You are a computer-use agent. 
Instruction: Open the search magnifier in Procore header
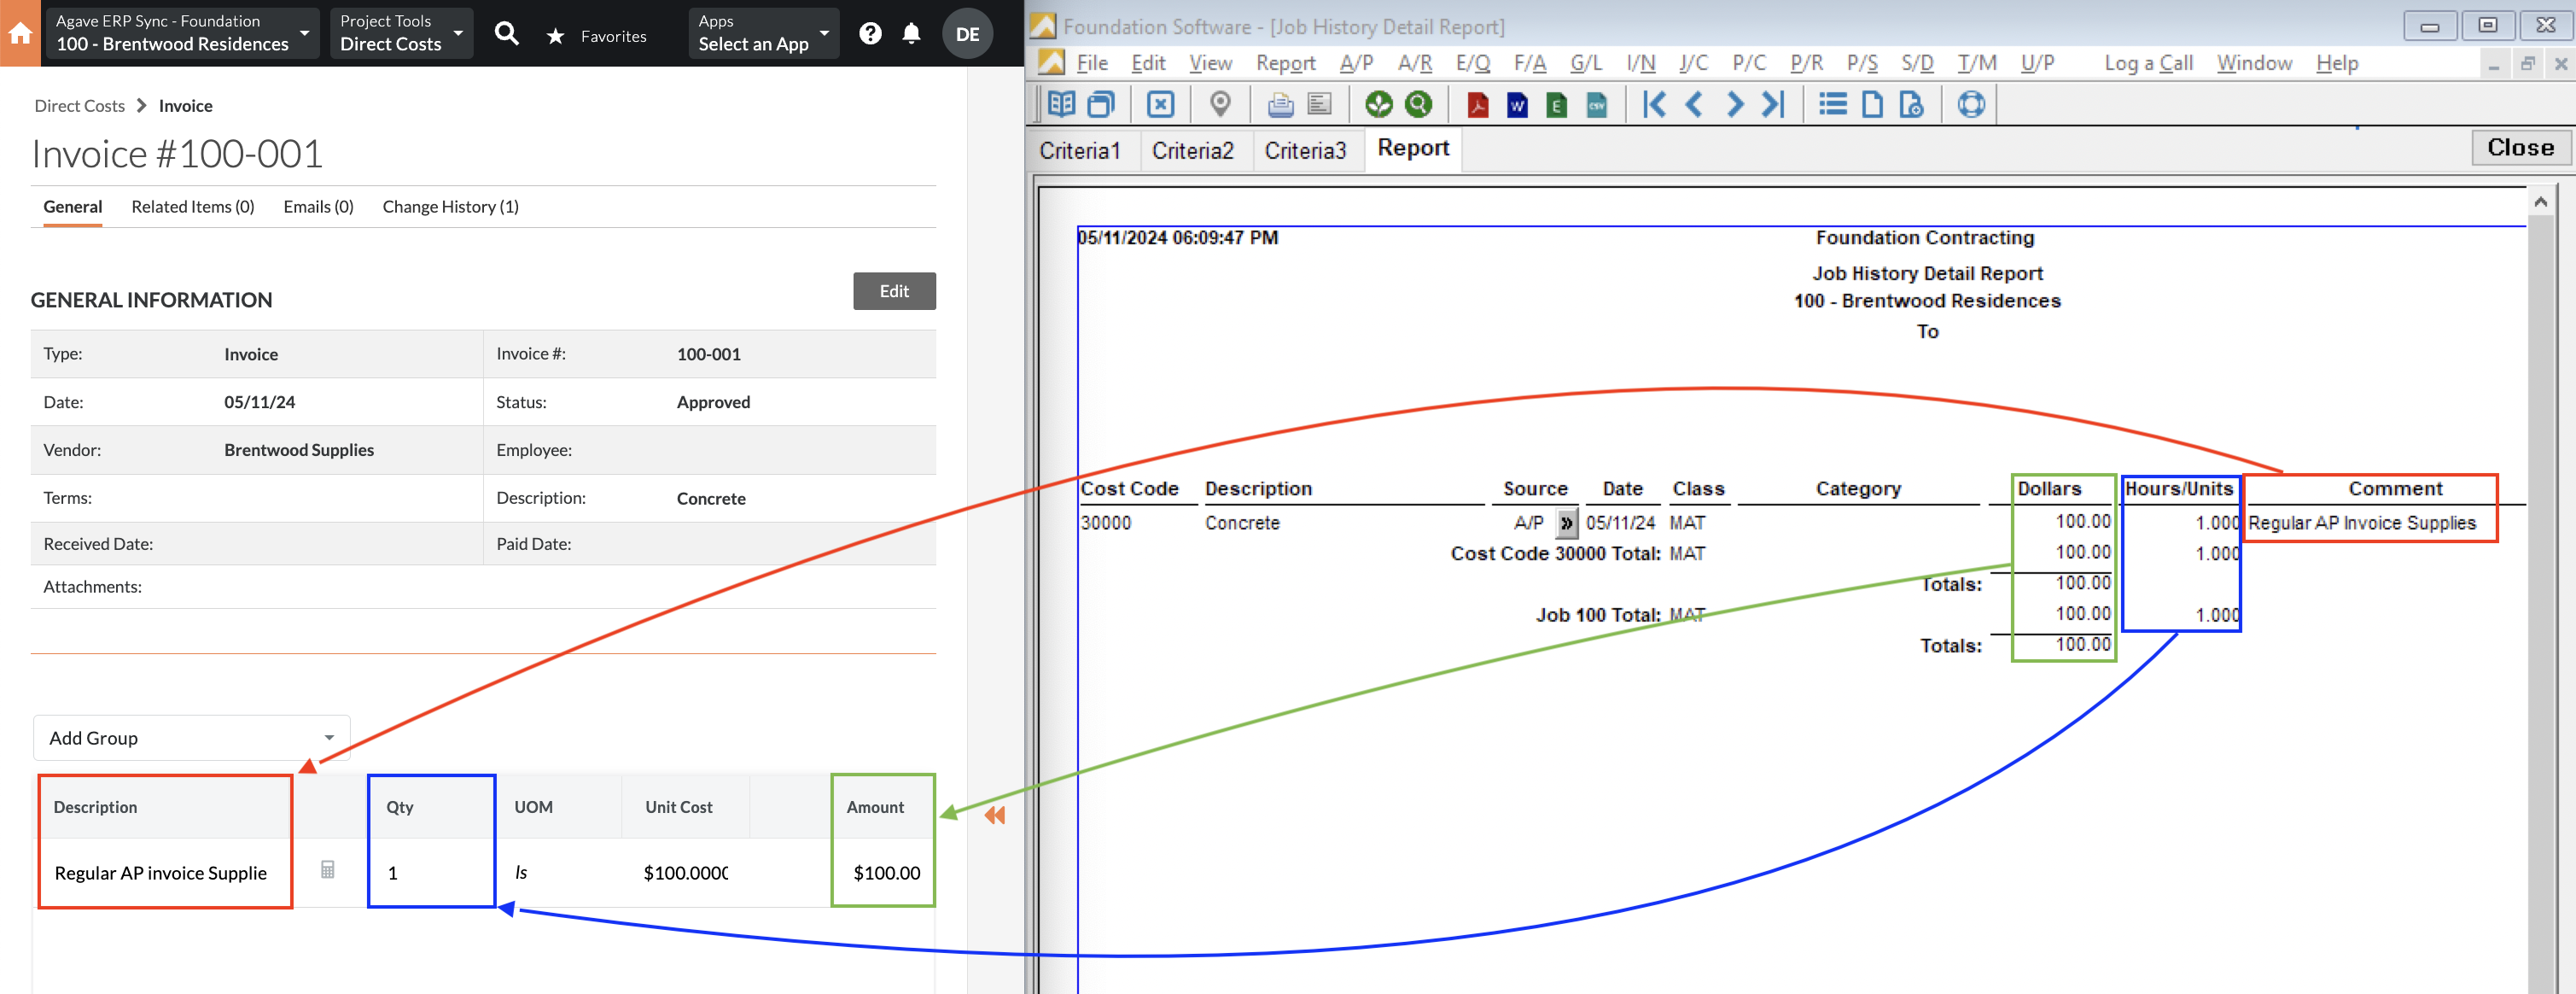(507, 35)
